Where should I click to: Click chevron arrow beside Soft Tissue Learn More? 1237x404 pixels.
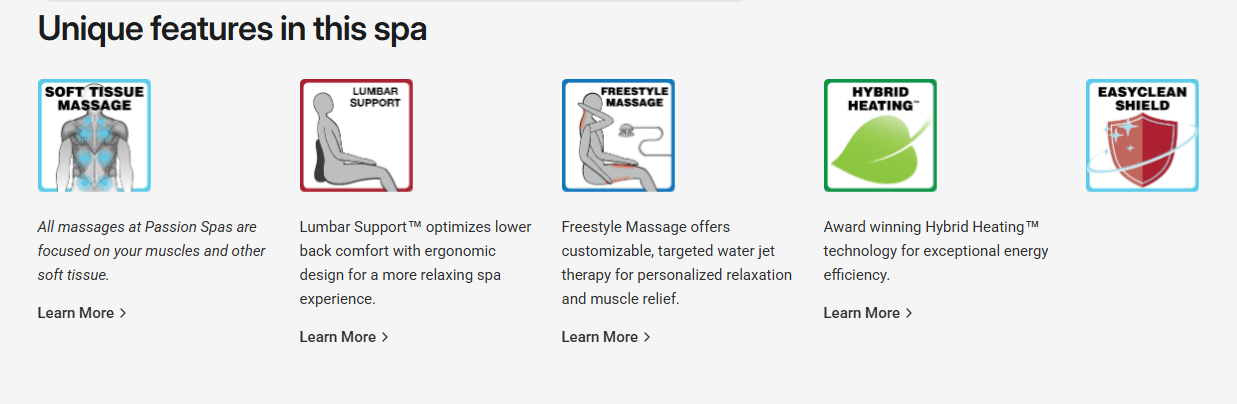[123, 313]
